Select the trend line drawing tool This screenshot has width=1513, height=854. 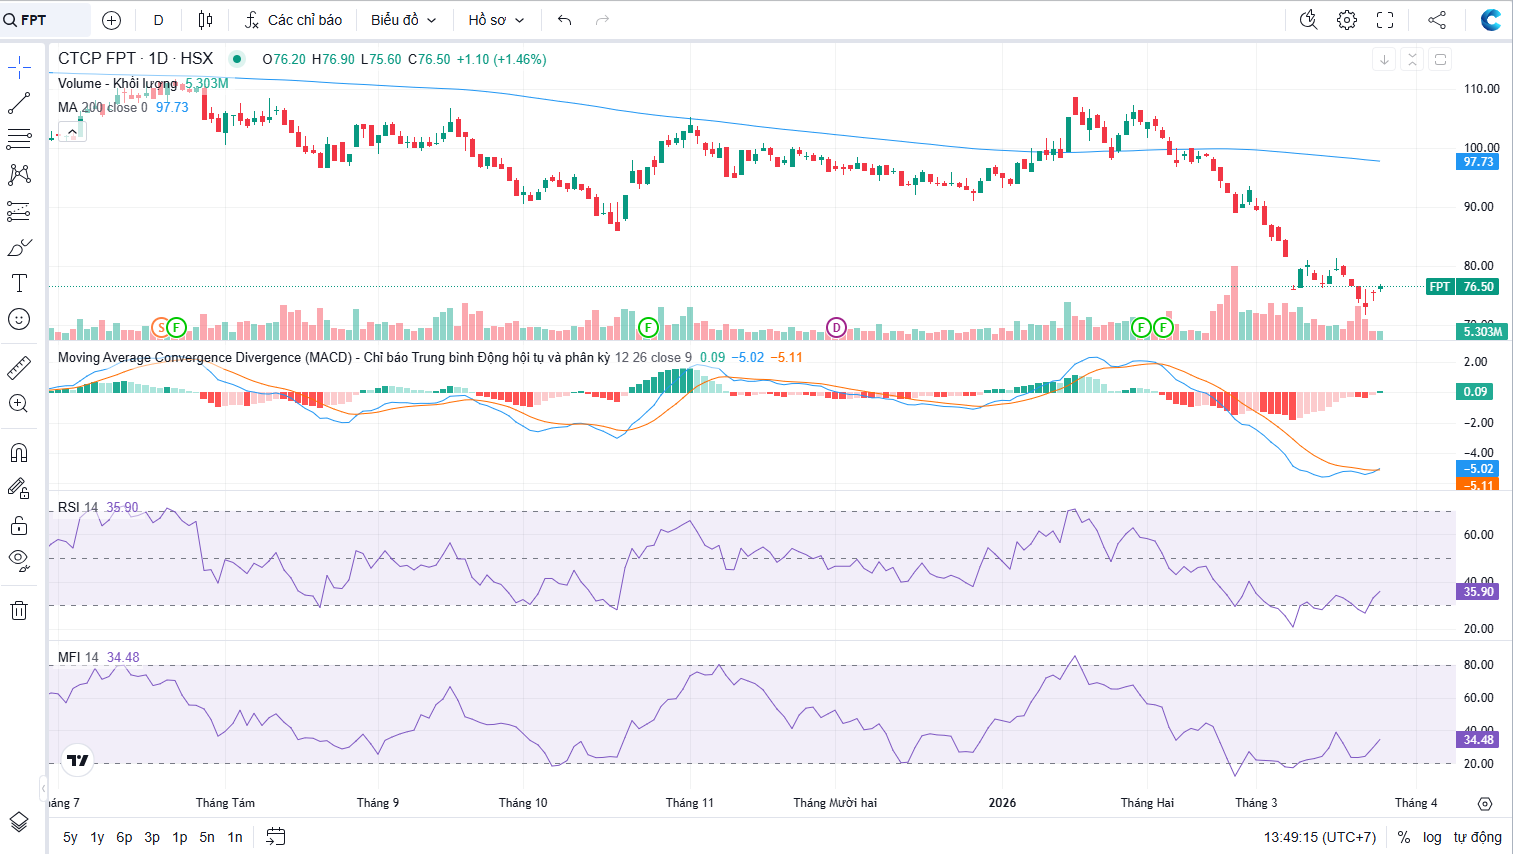point(19,103)
